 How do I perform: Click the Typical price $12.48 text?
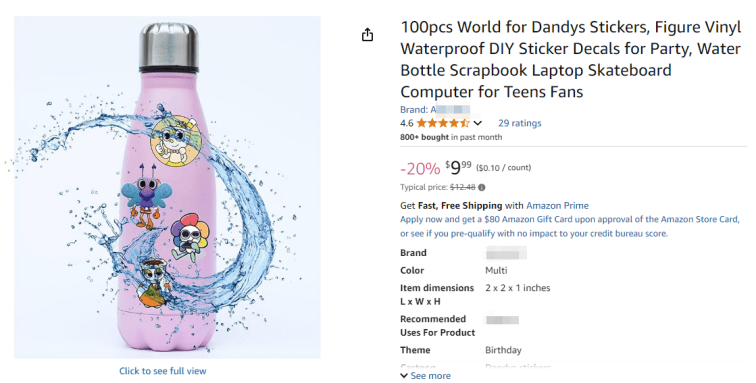coord(438,187)
